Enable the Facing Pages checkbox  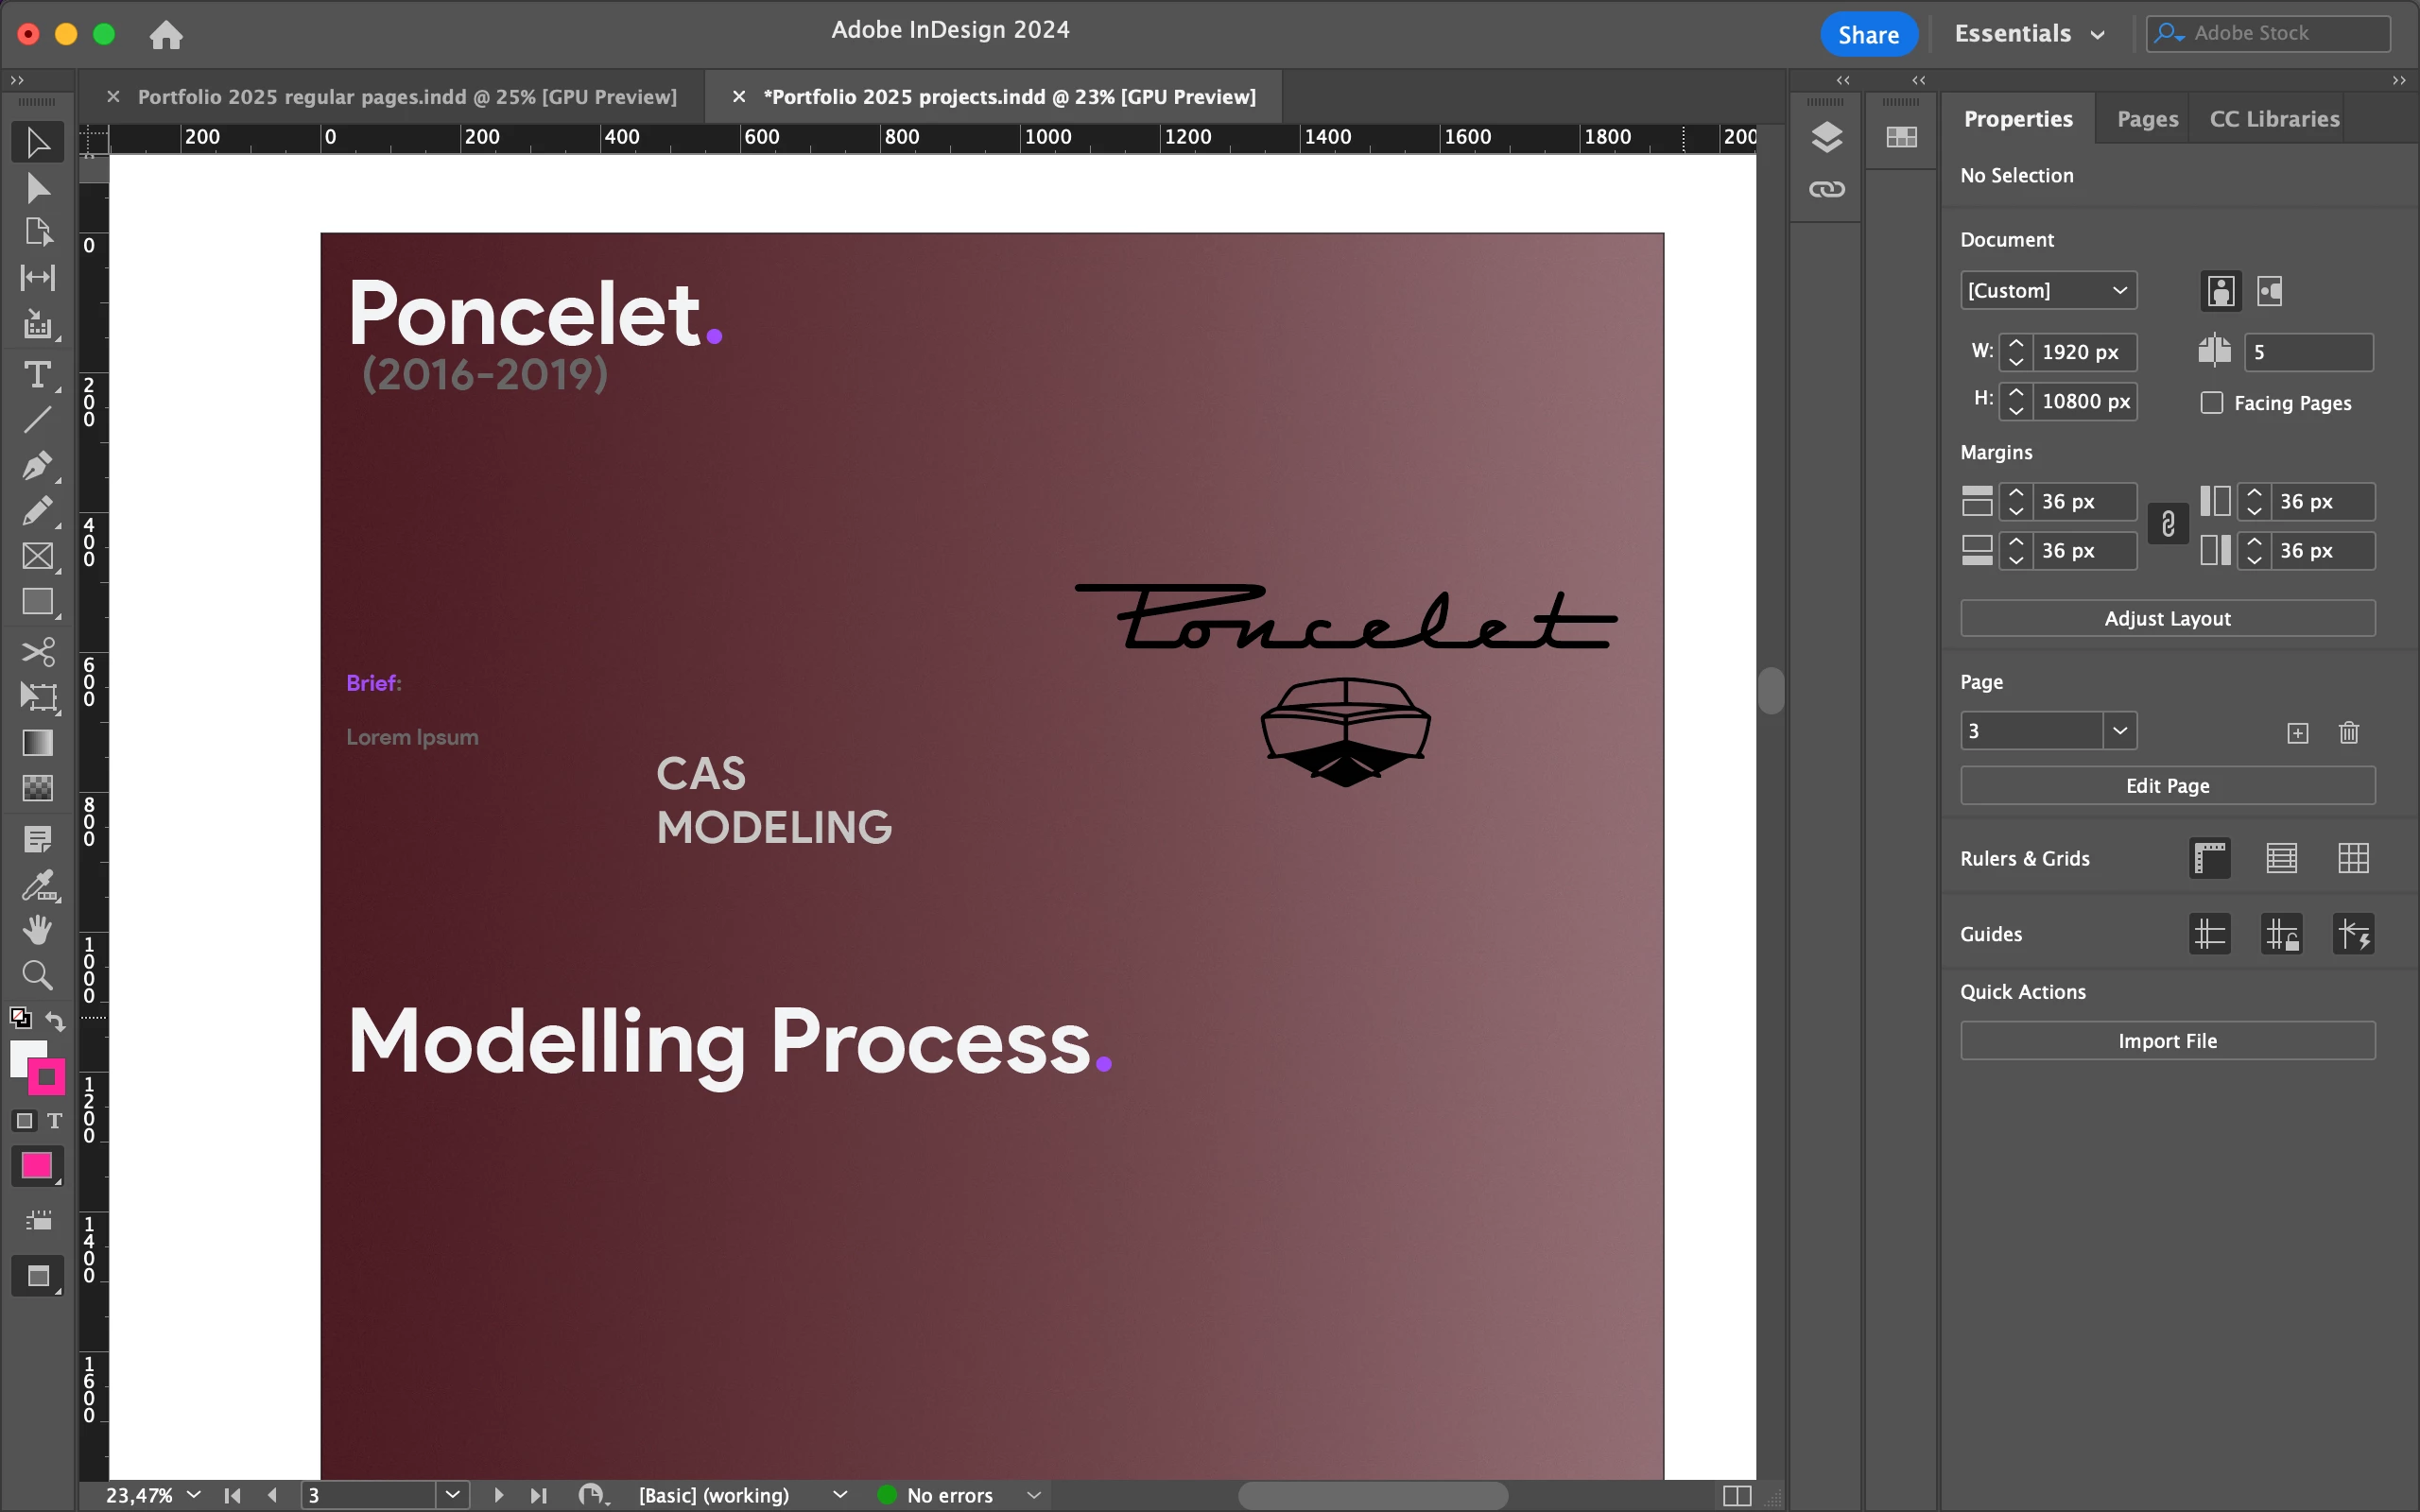click(2211, 403)
